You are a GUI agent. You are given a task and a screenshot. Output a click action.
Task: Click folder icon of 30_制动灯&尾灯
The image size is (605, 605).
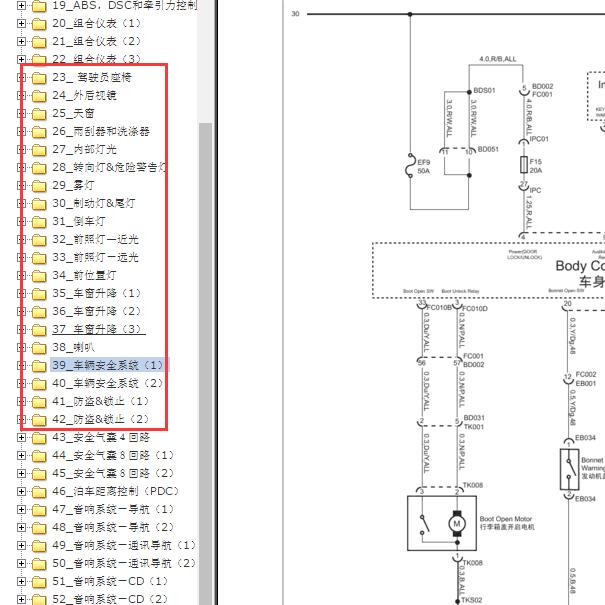(x=39, y=203)
